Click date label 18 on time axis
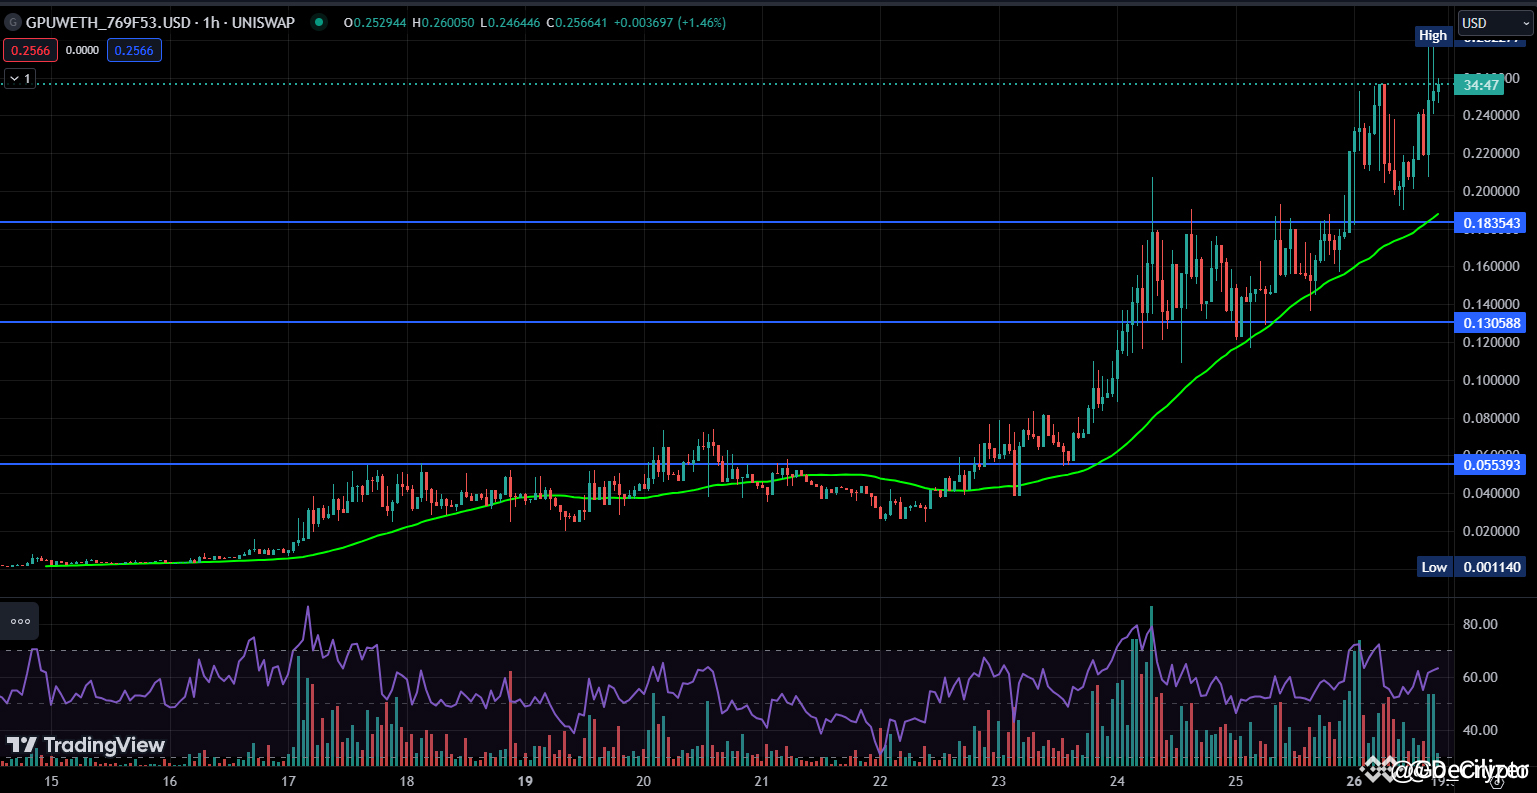 pos(407,781)
